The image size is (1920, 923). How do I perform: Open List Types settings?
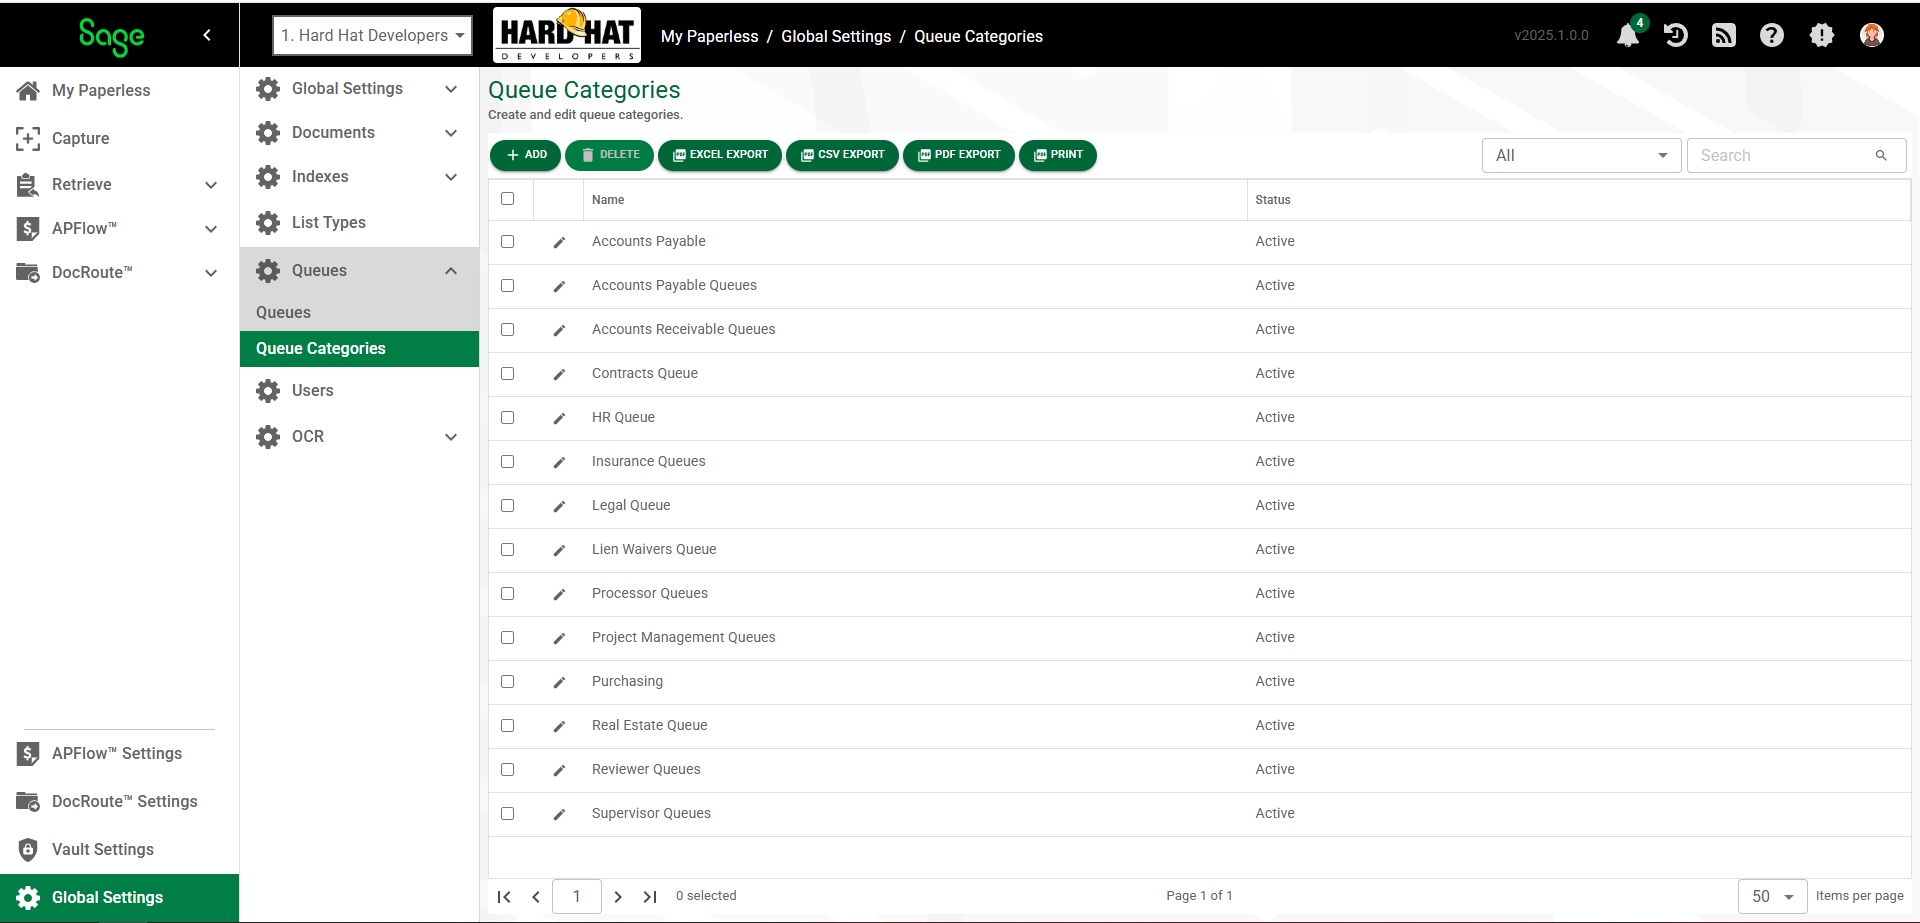tap(328, 222)
